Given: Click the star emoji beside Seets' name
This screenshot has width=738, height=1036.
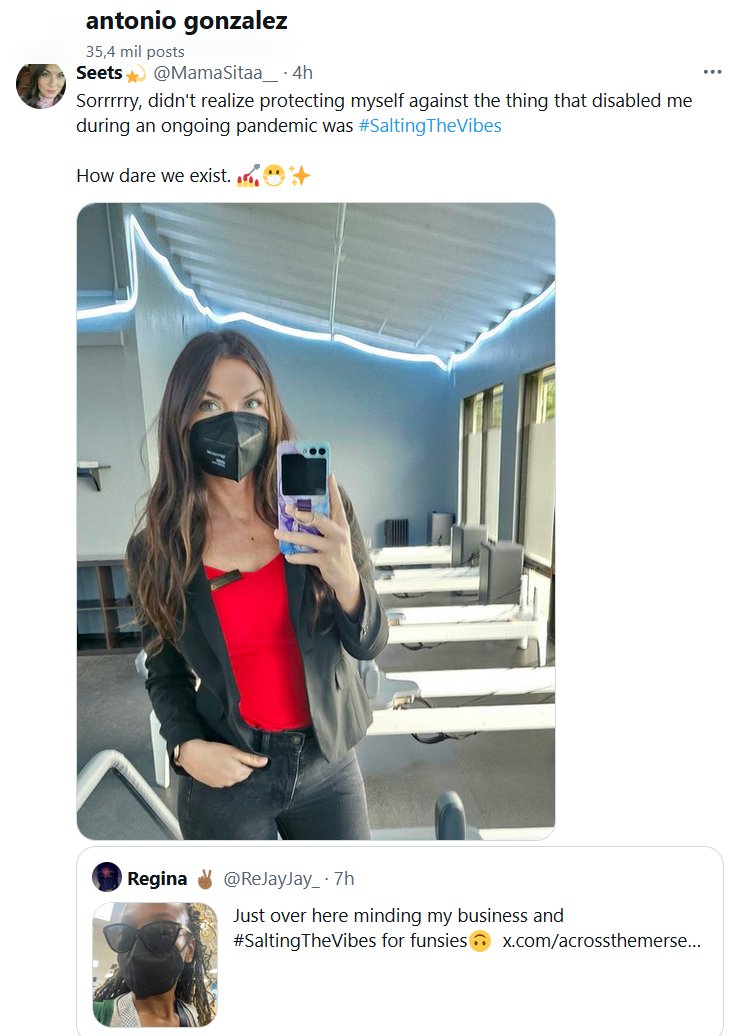Looking at the screenshot, I should tap(136, 74).
